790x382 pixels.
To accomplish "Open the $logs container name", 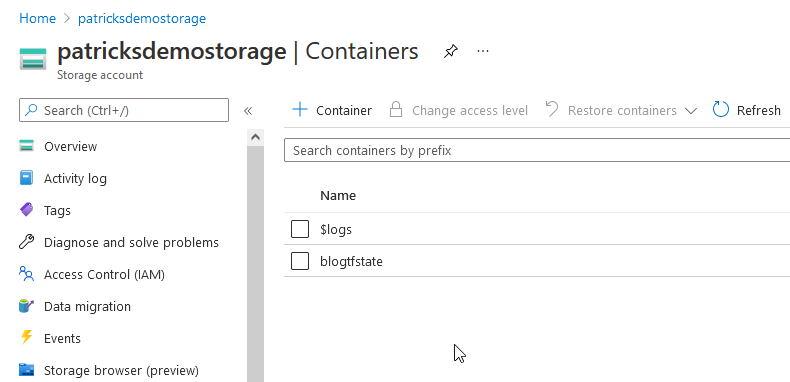I will click(x=336, y=229).
